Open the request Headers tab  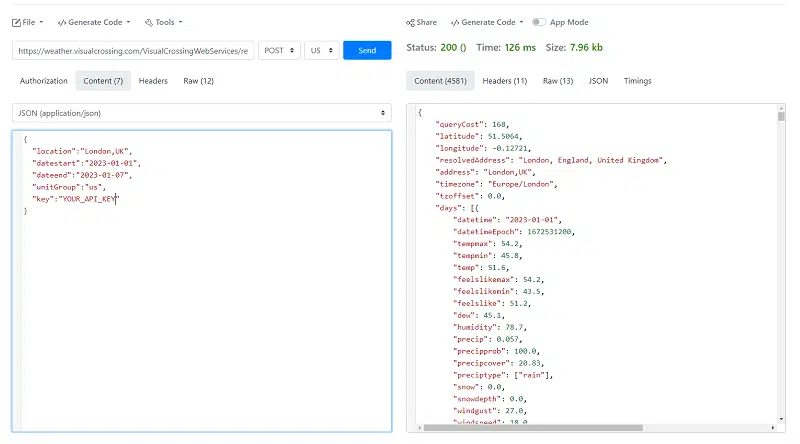pos(153,81)
